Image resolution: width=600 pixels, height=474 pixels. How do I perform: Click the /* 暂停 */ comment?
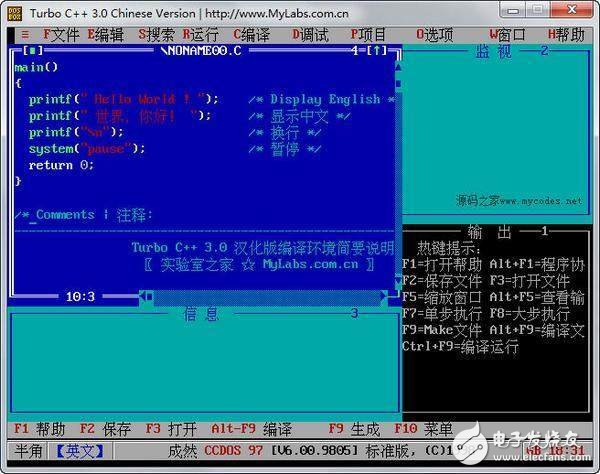click(285, 149)
